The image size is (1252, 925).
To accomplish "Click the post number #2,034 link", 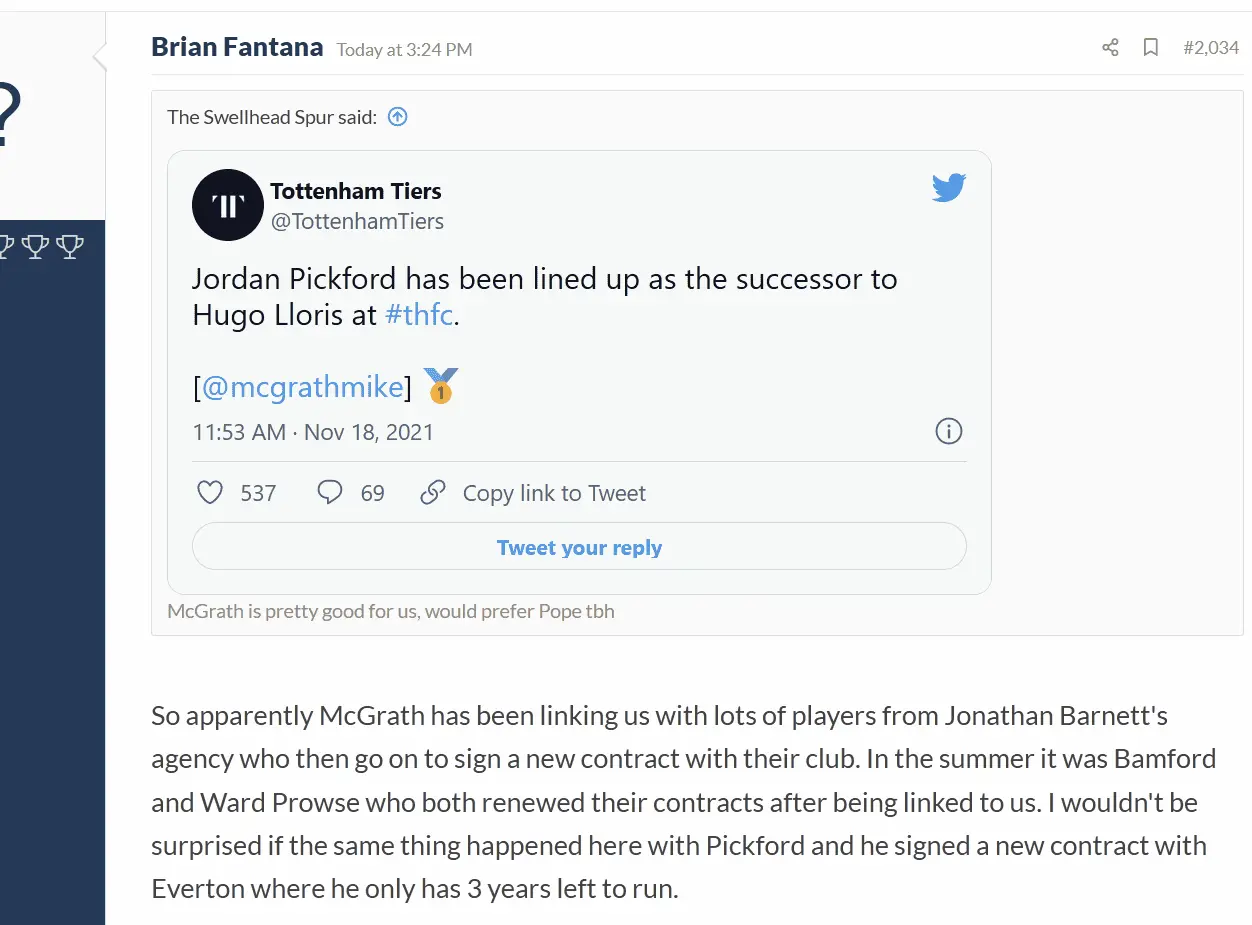I will click(x=1211, y=47).
